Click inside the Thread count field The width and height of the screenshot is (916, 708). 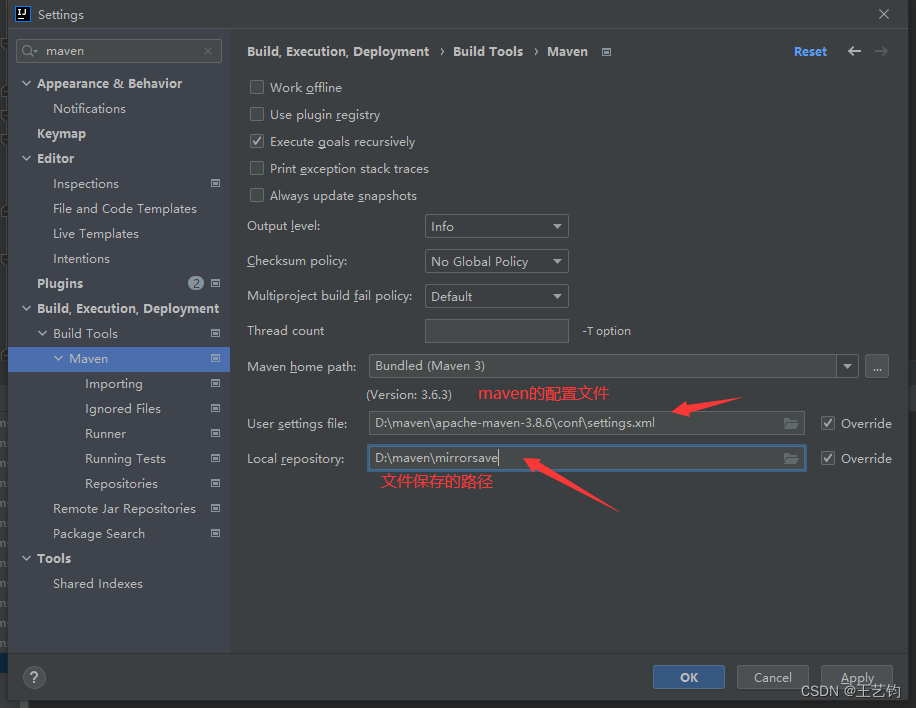pos(496,330)
